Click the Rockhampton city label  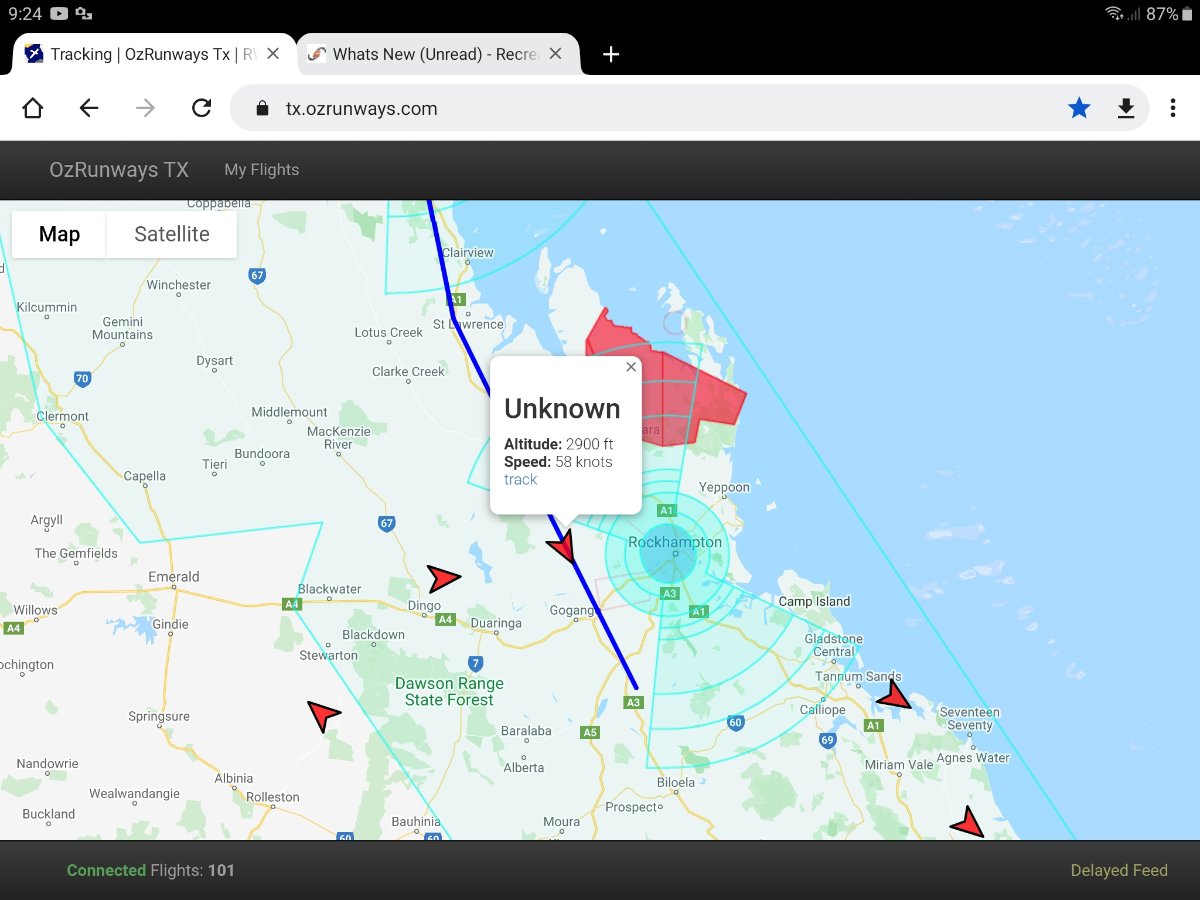675,542
